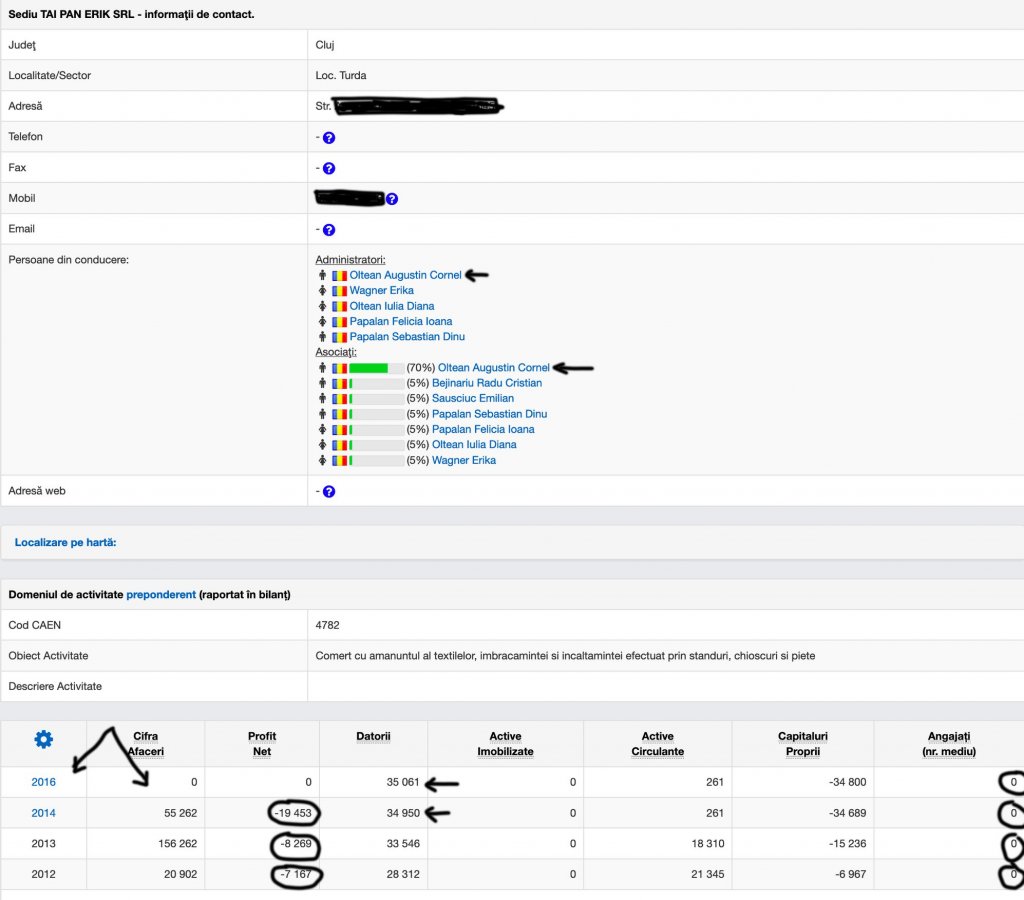Viewport: 1024px width, 900px height.
Task: Click the Loc. Turda locality value
Action: pos(341,76)
